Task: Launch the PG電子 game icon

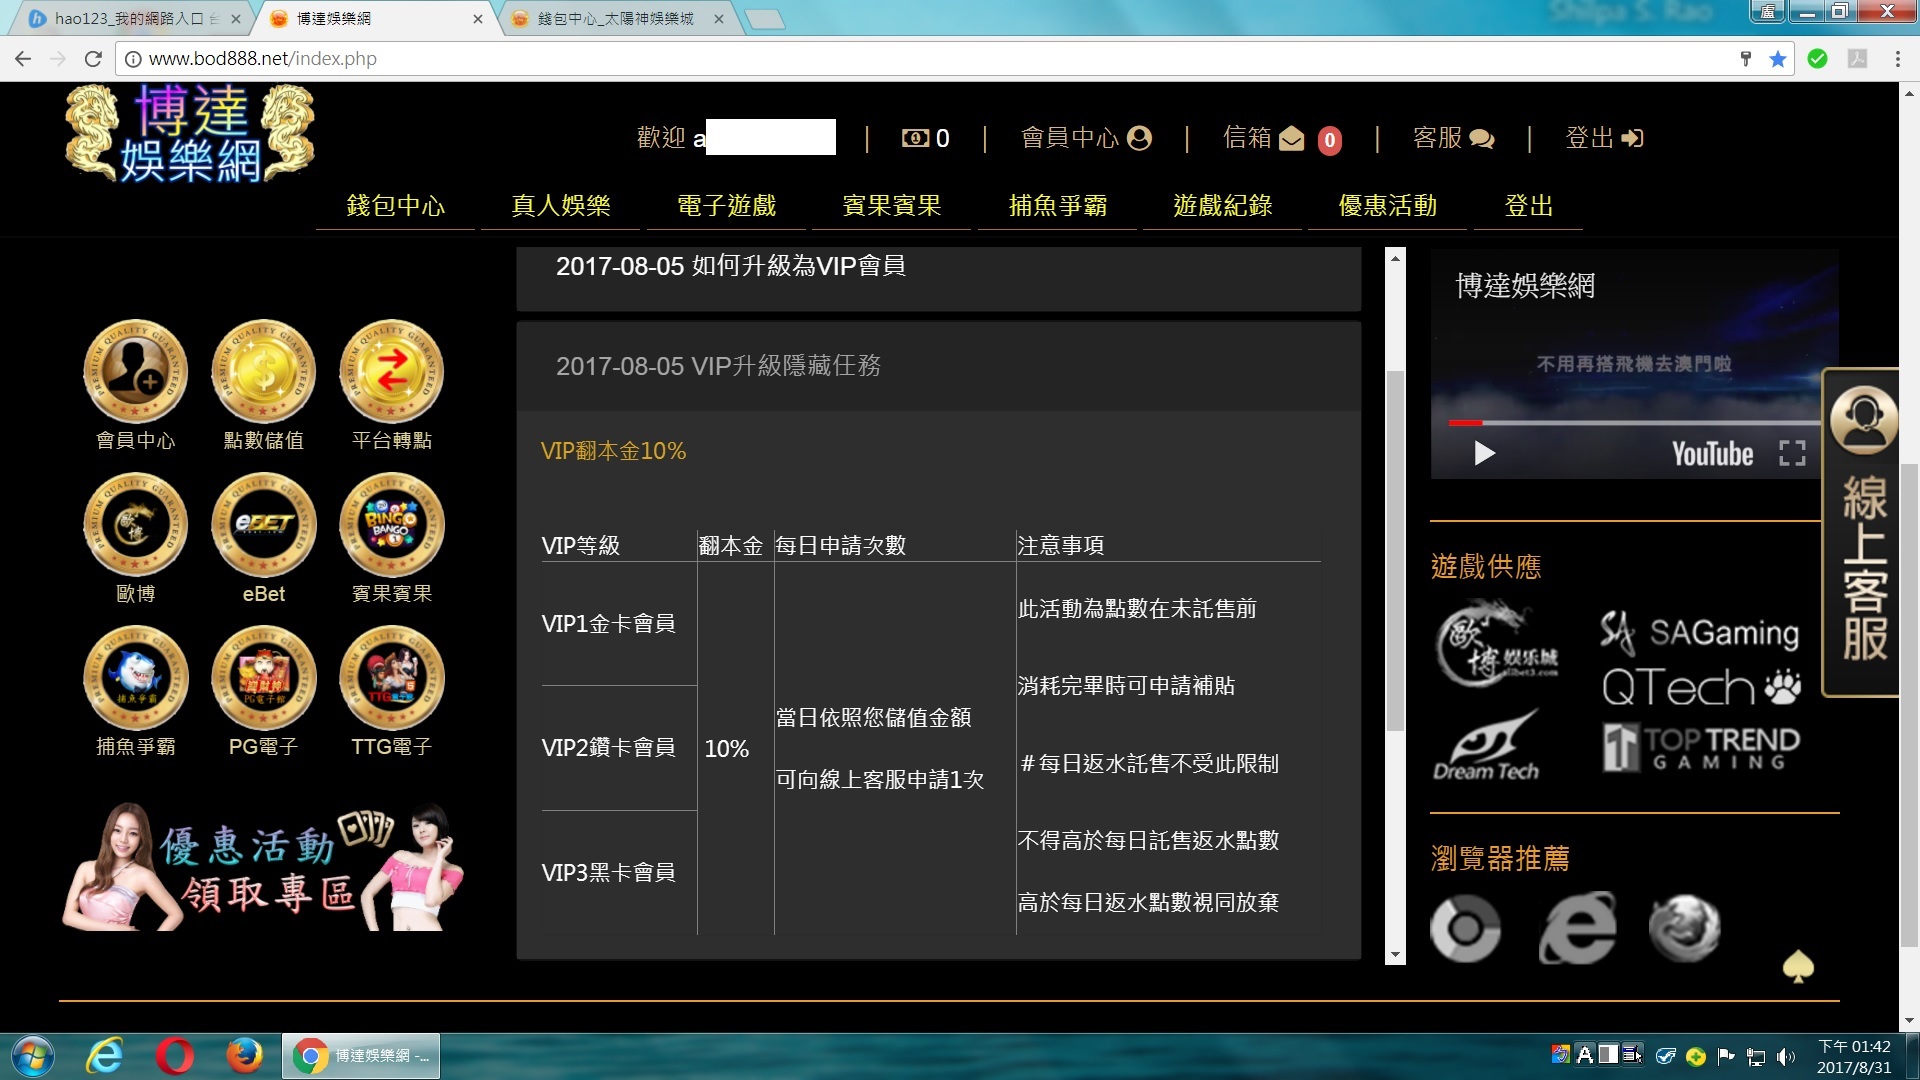Action: (263, 677)
